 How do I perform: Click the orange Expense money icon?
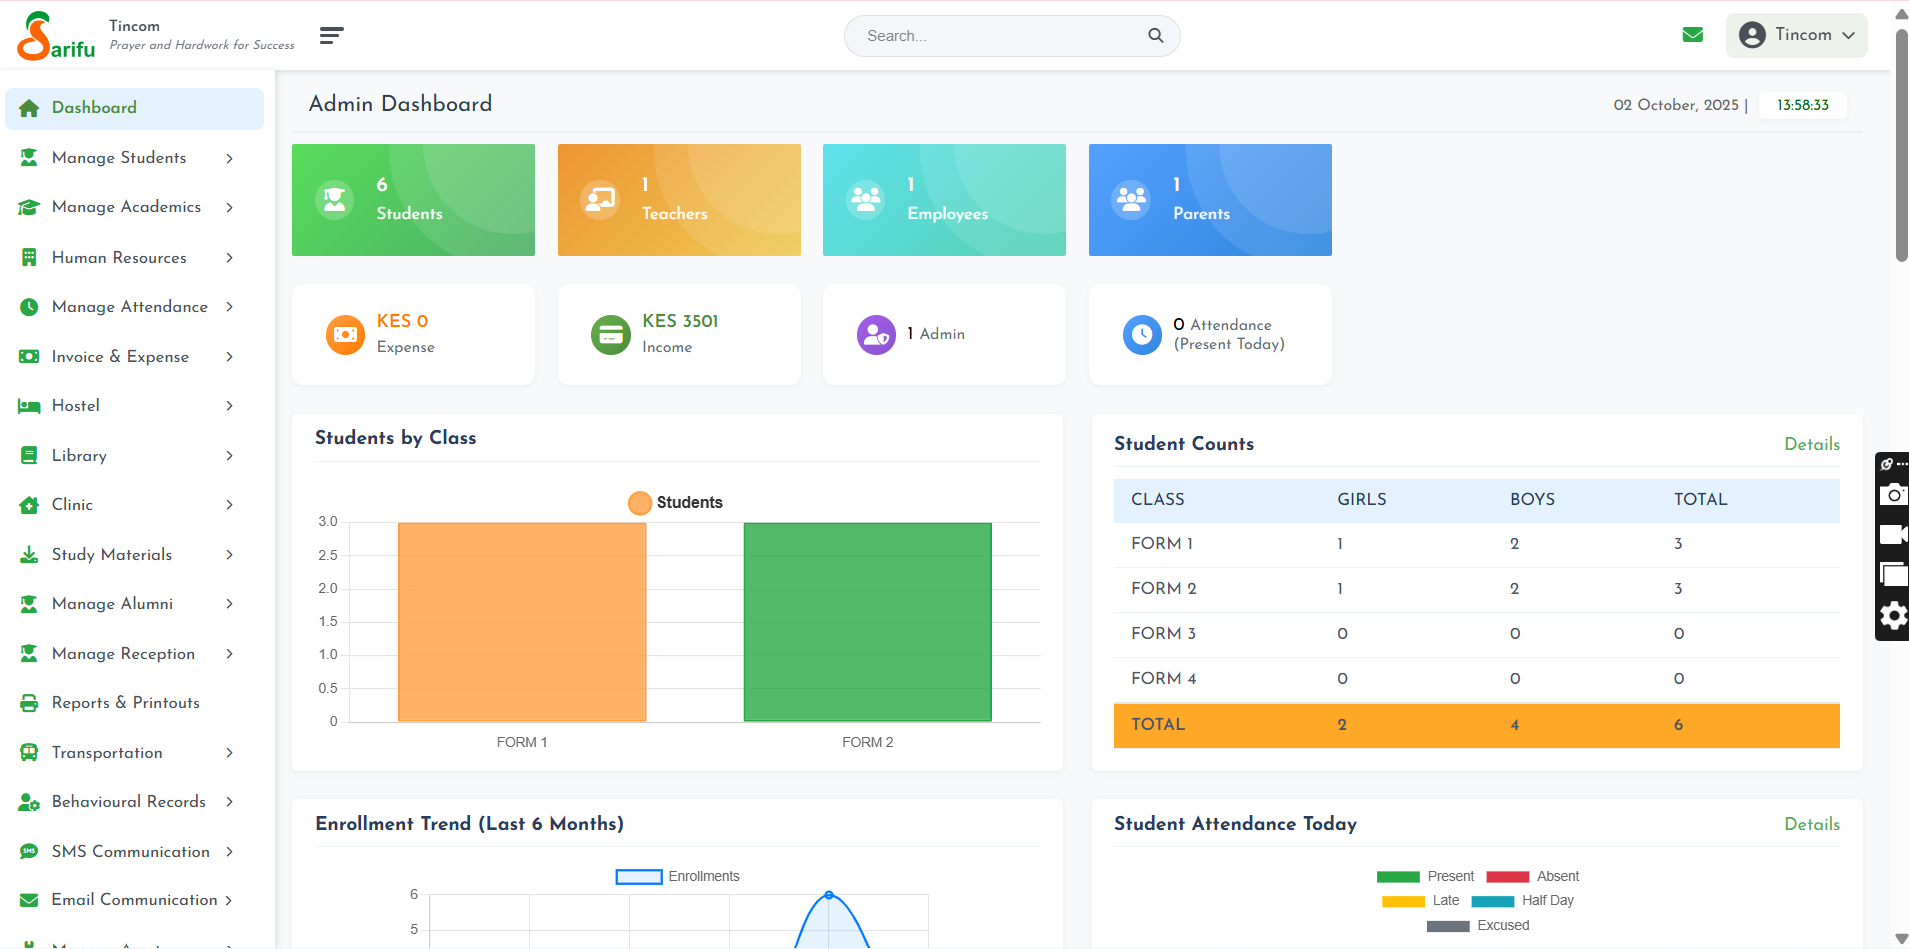coord(345,334)
